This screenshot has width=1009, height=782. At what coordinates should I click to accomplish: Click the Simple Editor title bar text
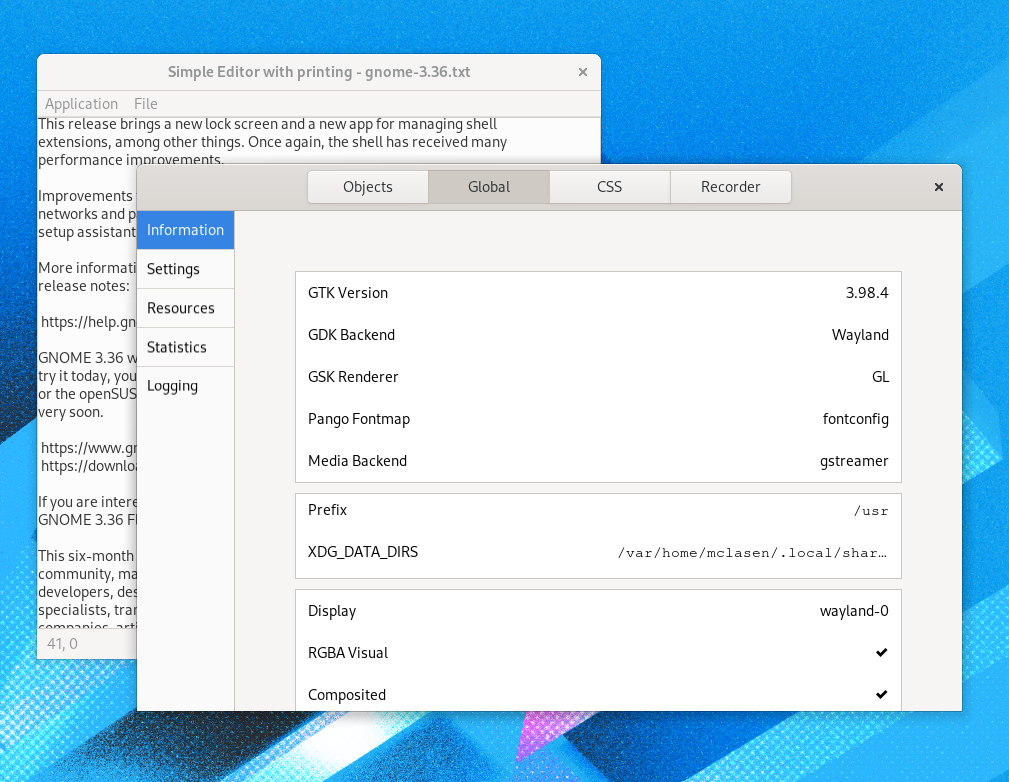pos(319,72)
